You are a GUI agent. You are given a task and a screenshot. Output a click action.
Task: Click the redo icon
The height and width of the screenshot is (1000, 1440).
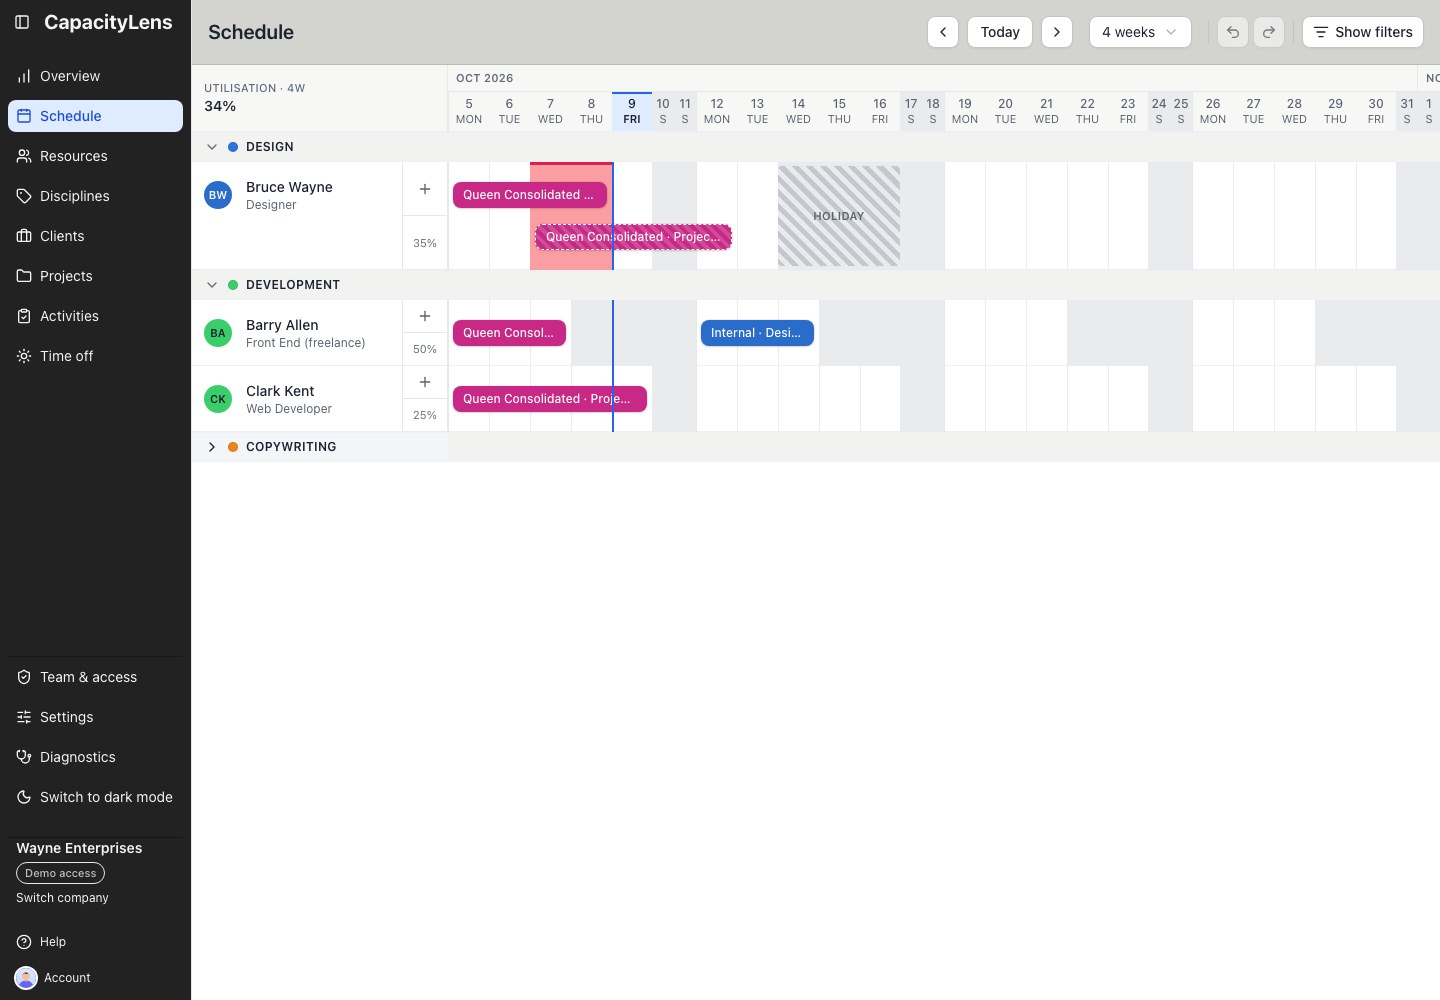tap(1269, 32)
